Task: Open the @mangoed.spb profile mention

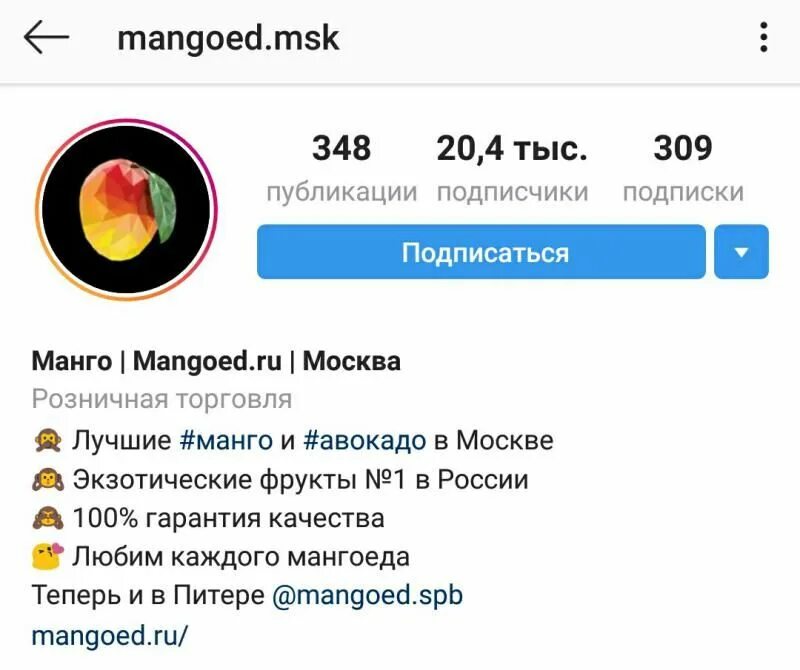Action: (367, 596)
